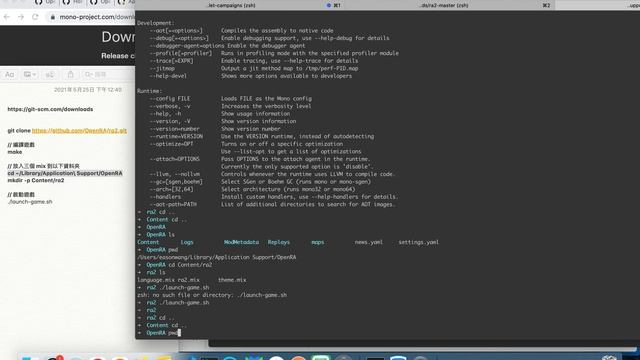Image resolution: width=640 pixels, height=360 pixels.
Task: Click '--optimize=OPT' option in terminal output
Action: point(171,144)
